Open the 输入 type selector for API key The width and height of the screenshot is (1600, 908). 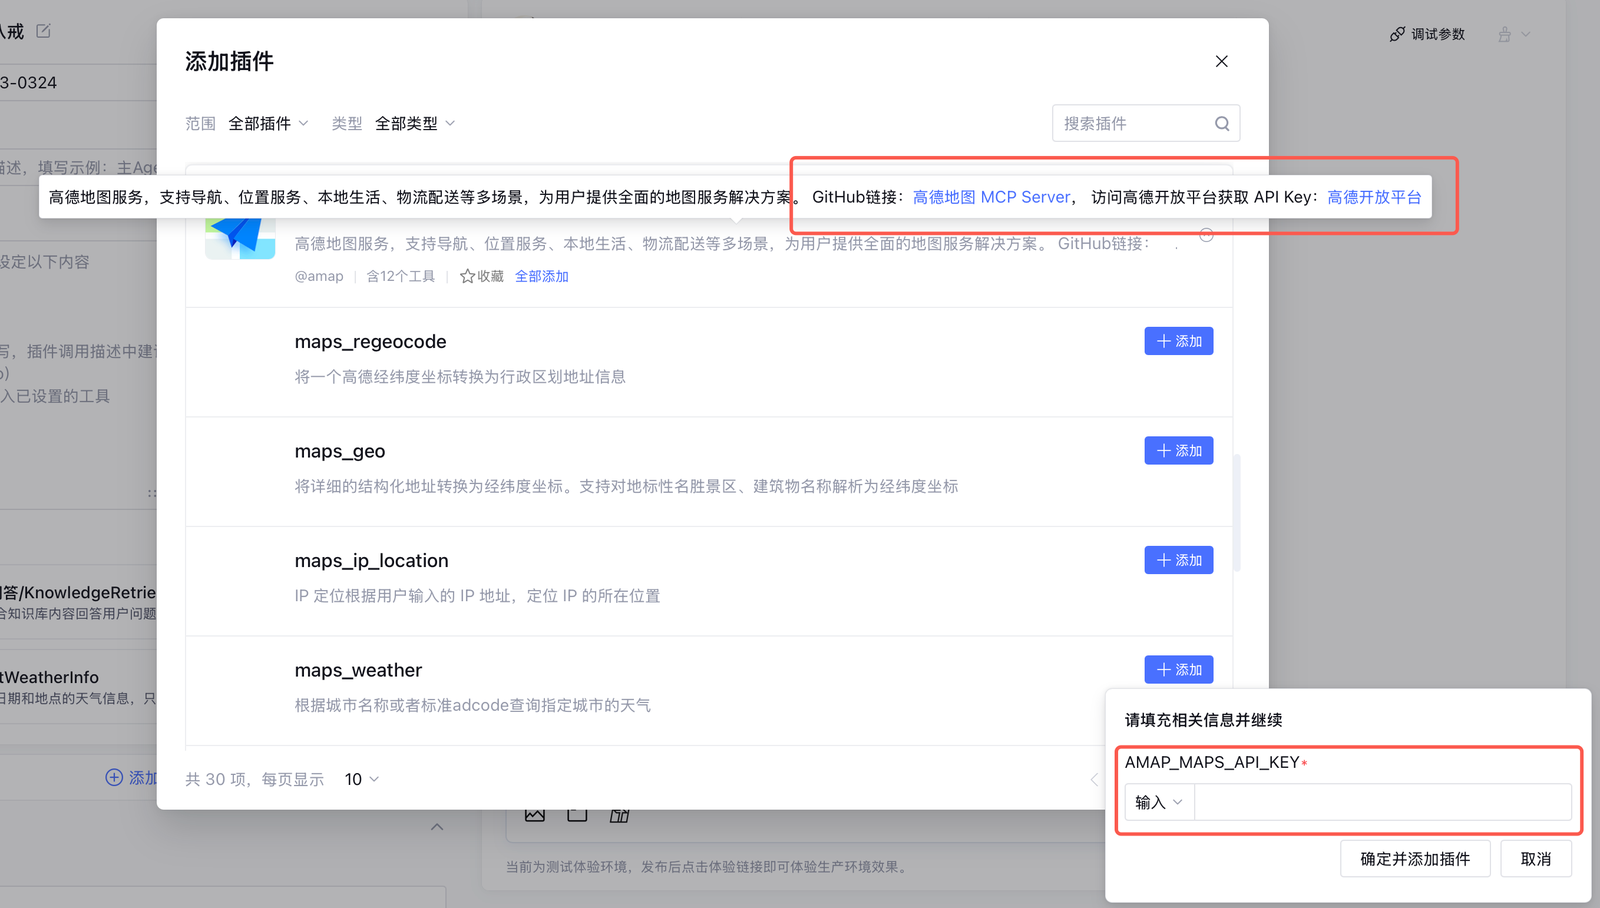point(1158,802)
